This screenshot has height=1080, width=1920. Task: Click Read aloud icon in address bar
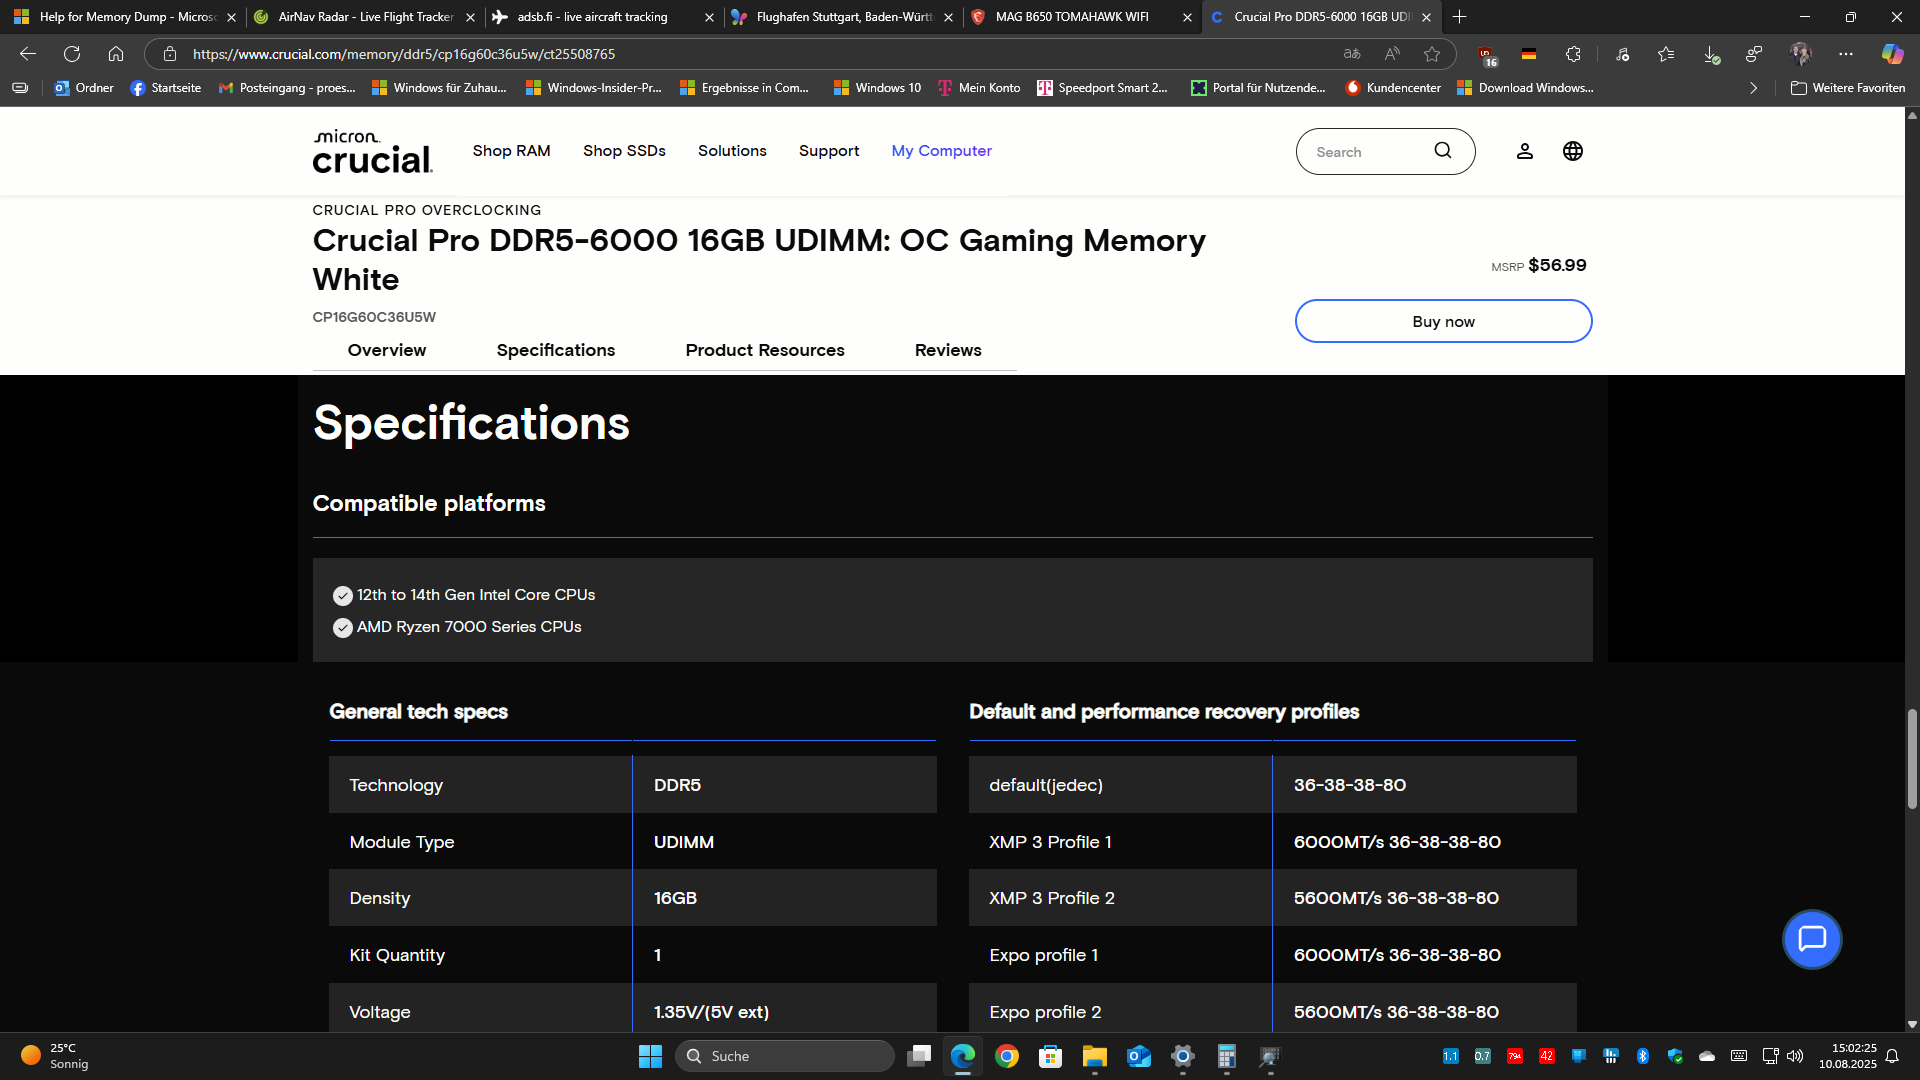(x=1392, y=54)
